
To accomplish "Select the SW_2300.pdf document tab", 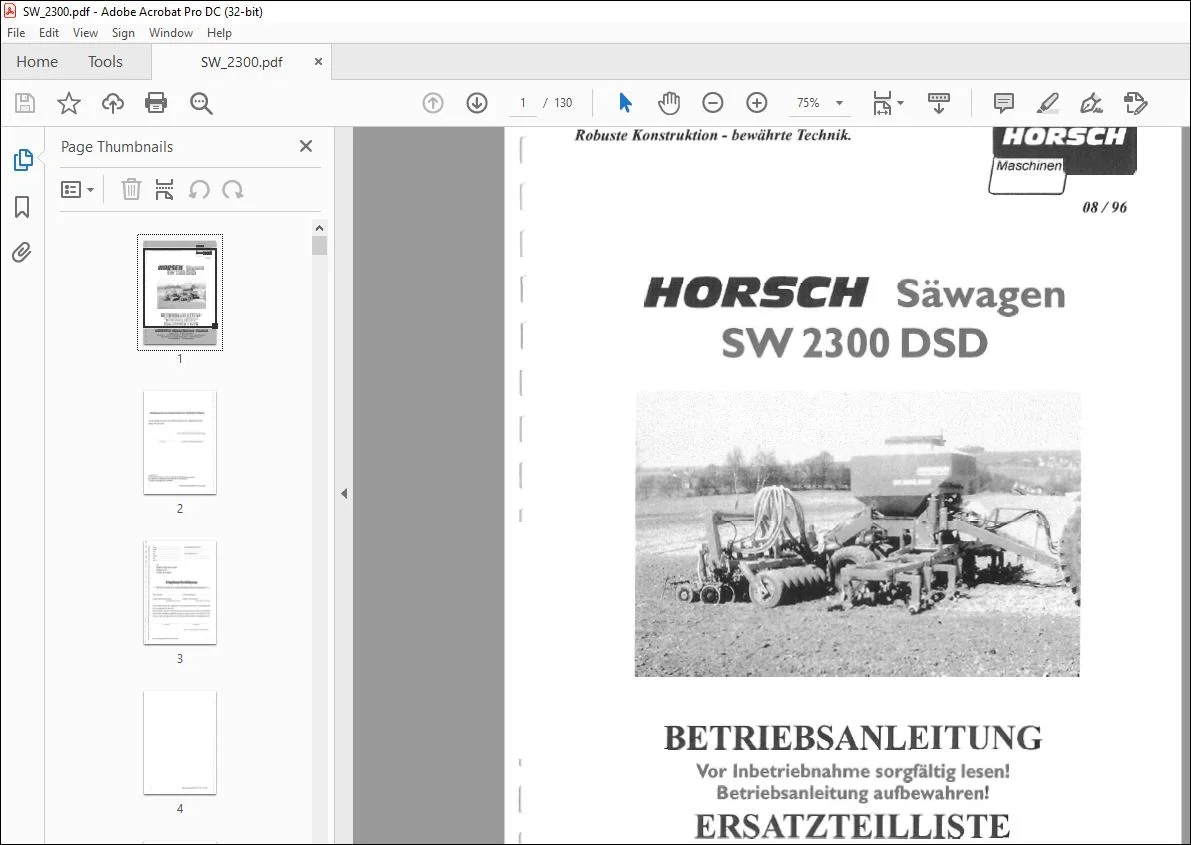I will coord(242,62).
